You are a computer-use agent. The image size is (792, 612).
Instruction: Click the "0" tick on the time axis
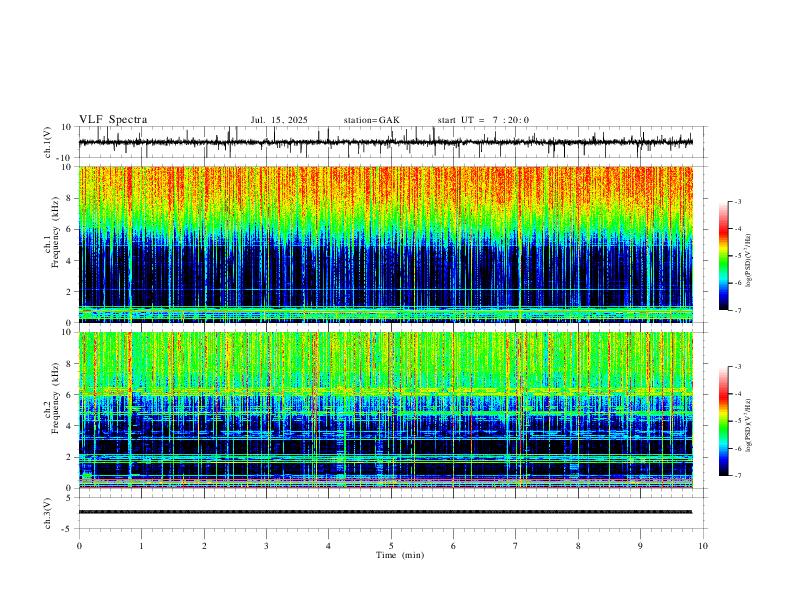click(79, 546)
